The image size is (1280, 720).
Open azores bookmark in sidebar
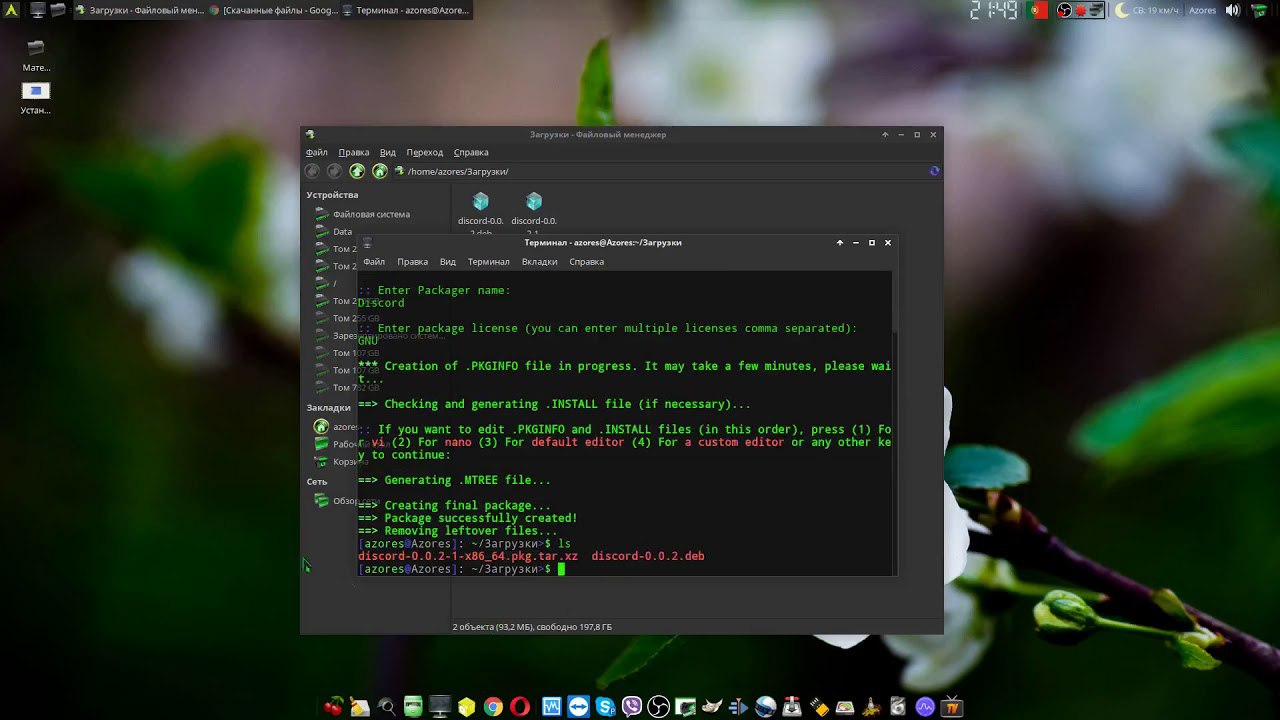(335, 427)
